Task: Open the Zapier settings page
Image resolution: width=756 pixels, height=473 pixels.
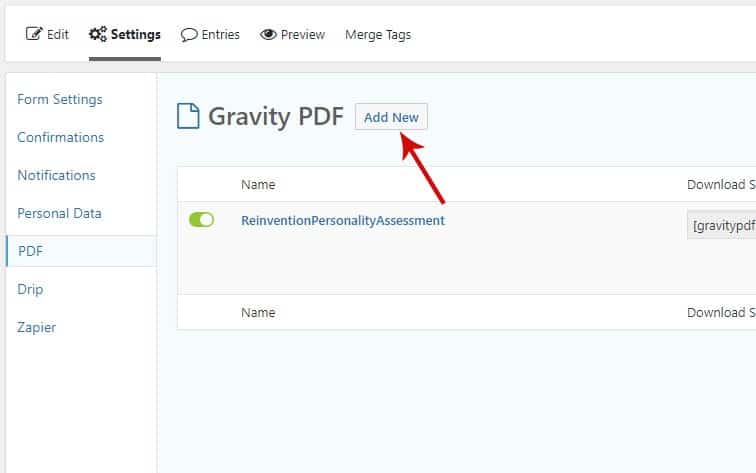Action: pos(36,327)
